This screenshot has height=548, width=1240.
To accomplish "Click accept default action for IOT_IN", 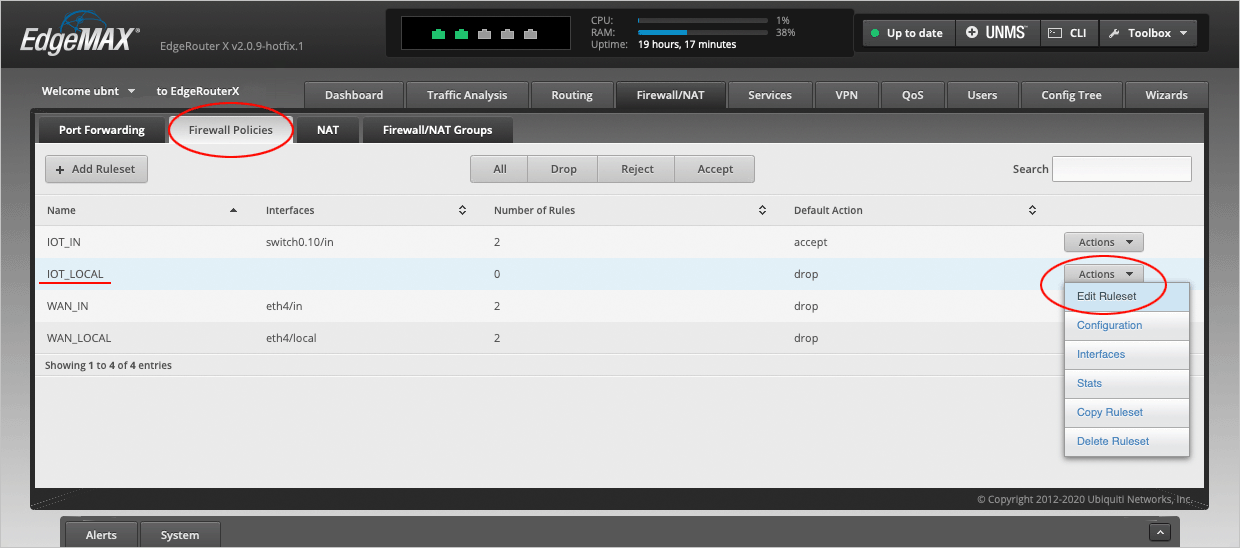I will pos(810,242).
